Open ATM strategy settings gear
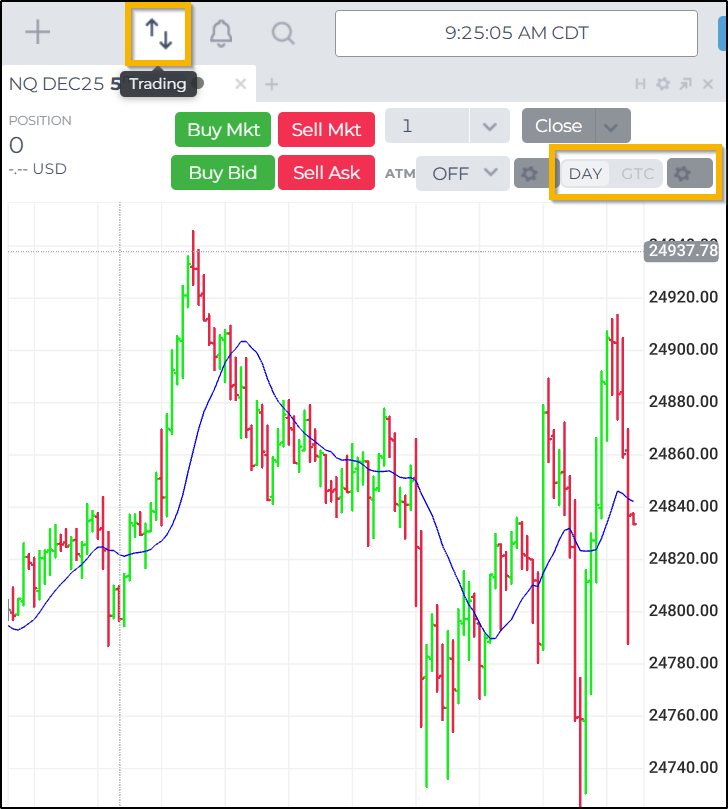 click(x=530, y=173)
